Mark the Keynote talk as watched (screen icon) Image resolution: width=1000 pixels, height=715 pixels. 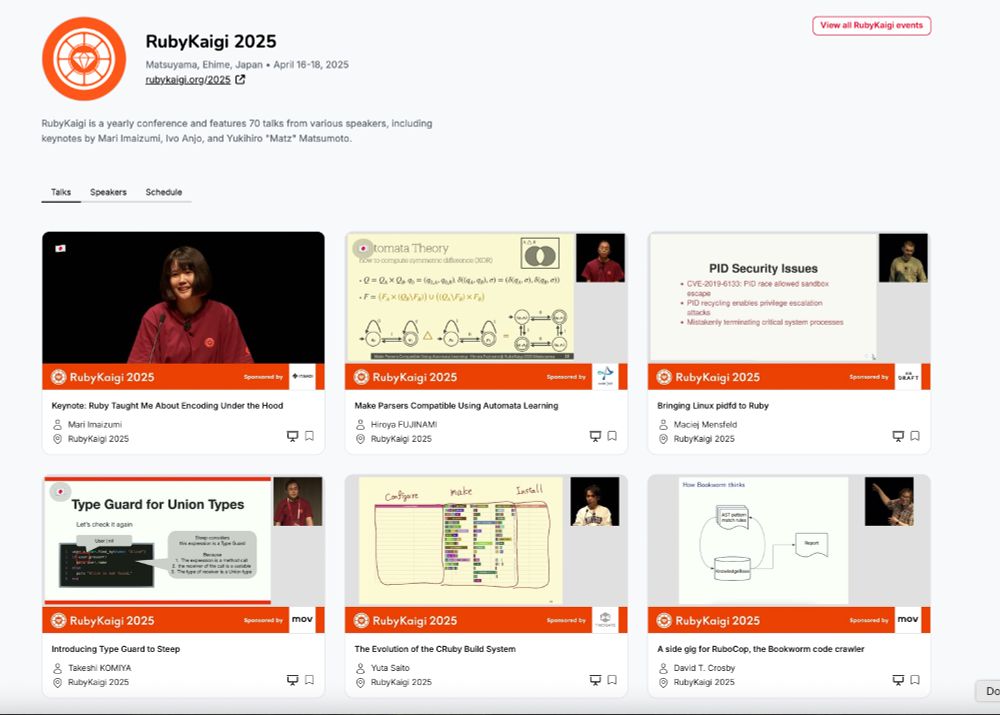click(x=292, y=436)
